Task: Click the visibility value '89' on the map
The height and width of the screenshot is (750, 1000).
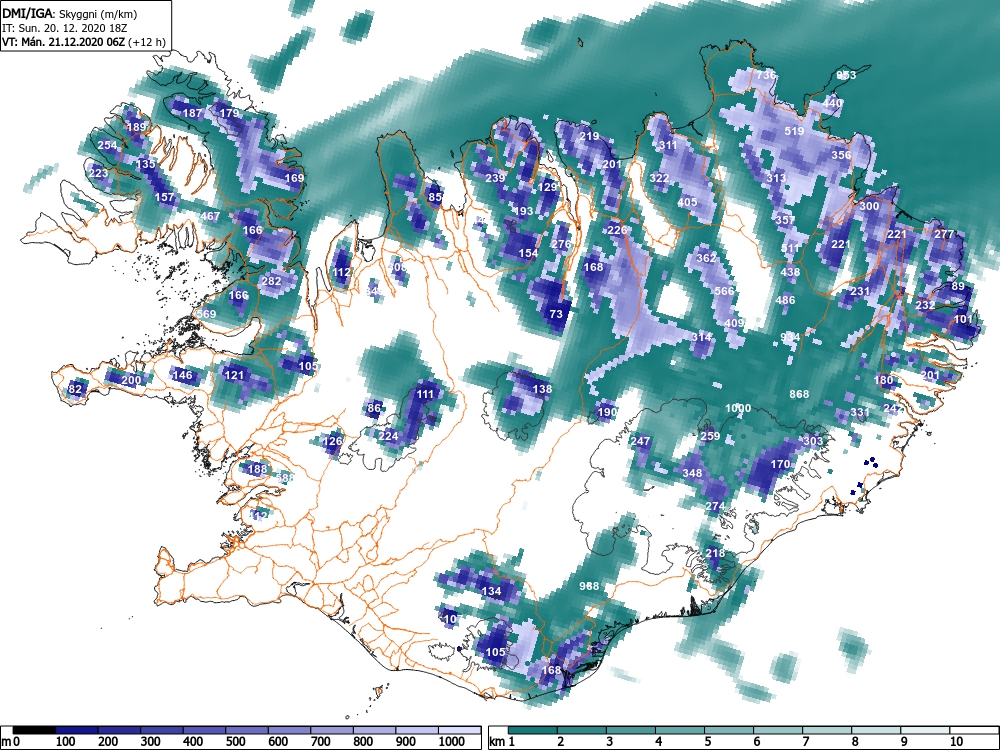Action: [958, 286]
